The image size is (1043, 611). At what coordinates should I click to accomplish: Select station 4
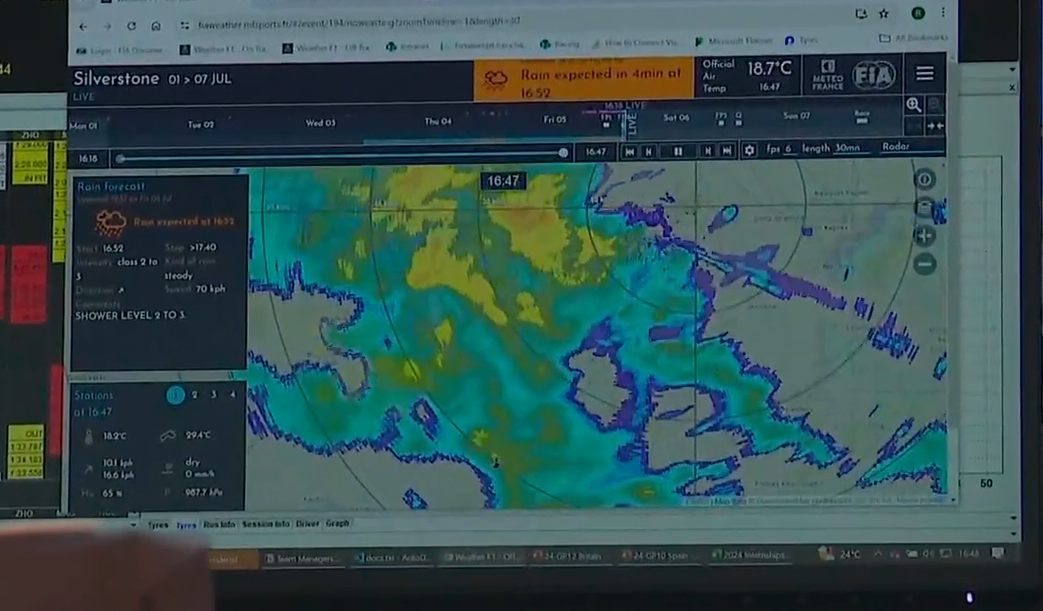[x=233, y=395]
